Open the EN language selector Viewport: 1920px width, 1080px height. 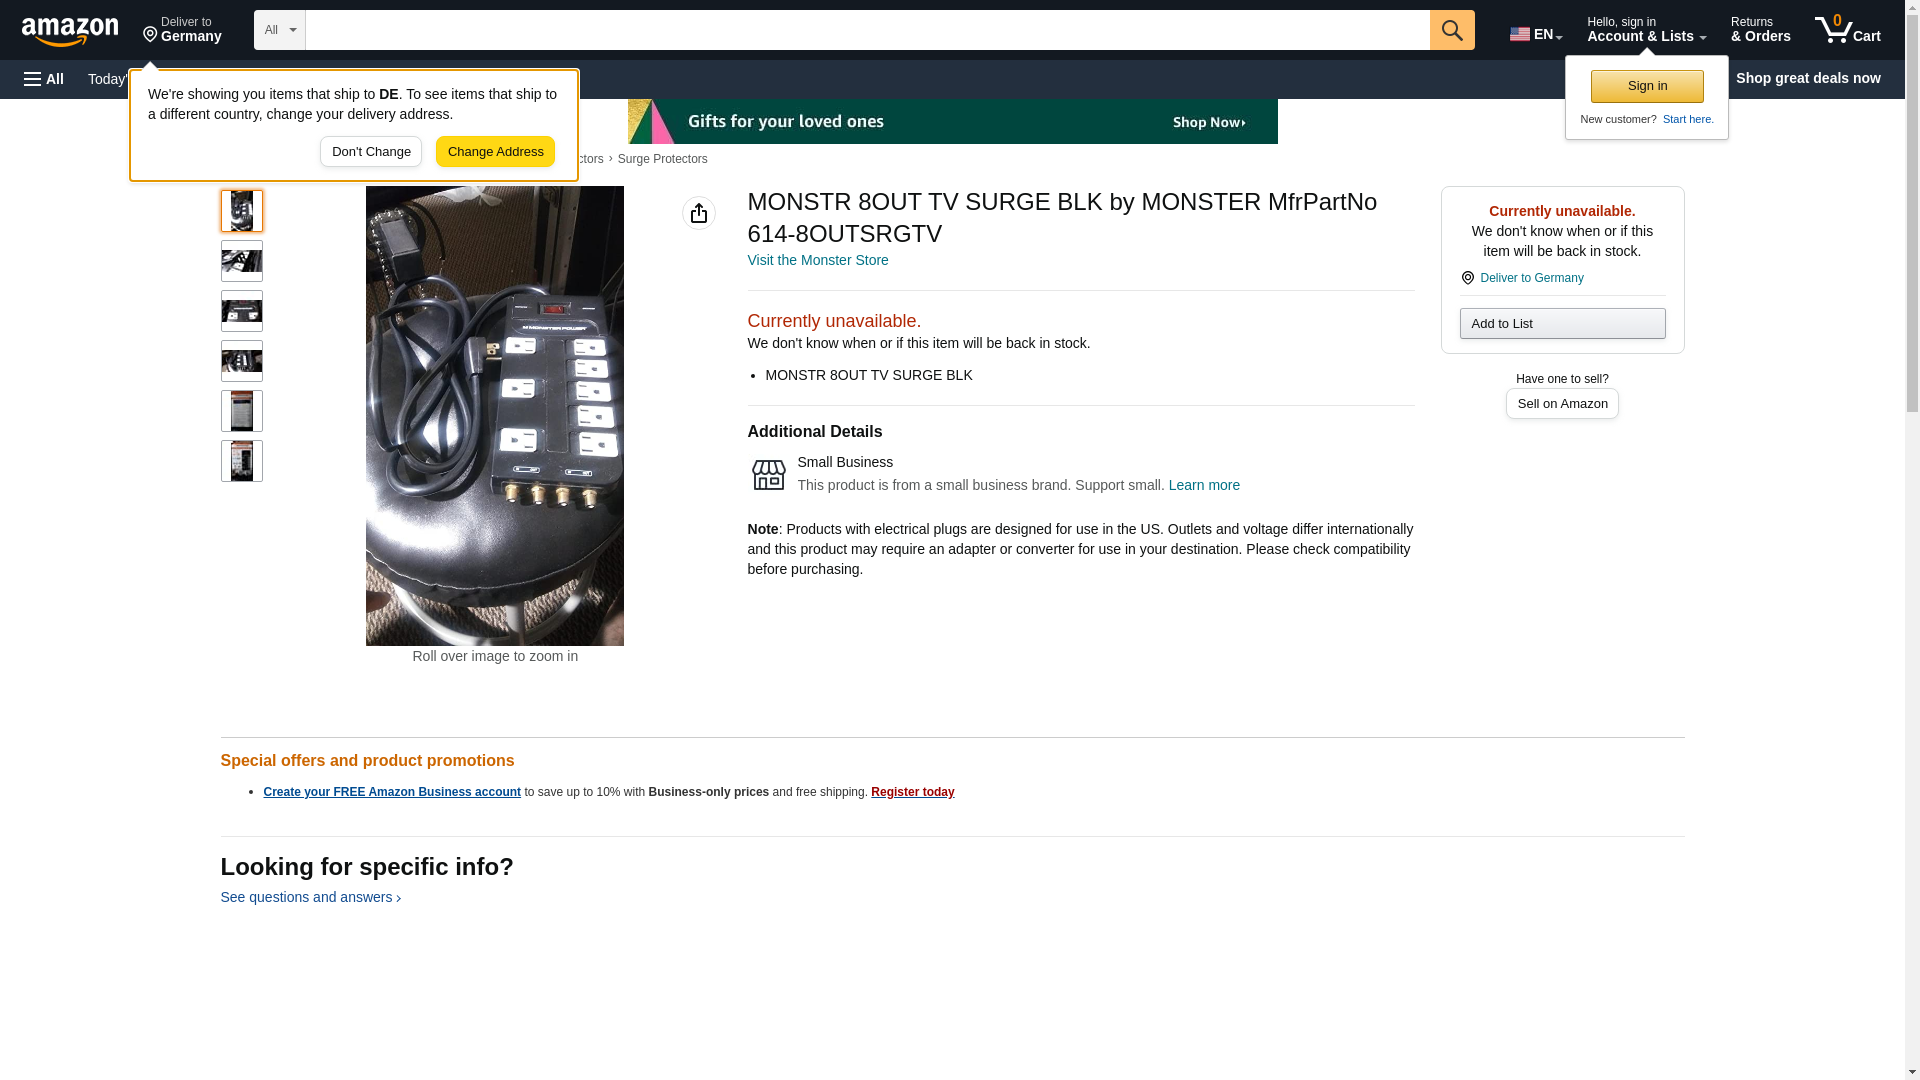[x=1536, y=34]
